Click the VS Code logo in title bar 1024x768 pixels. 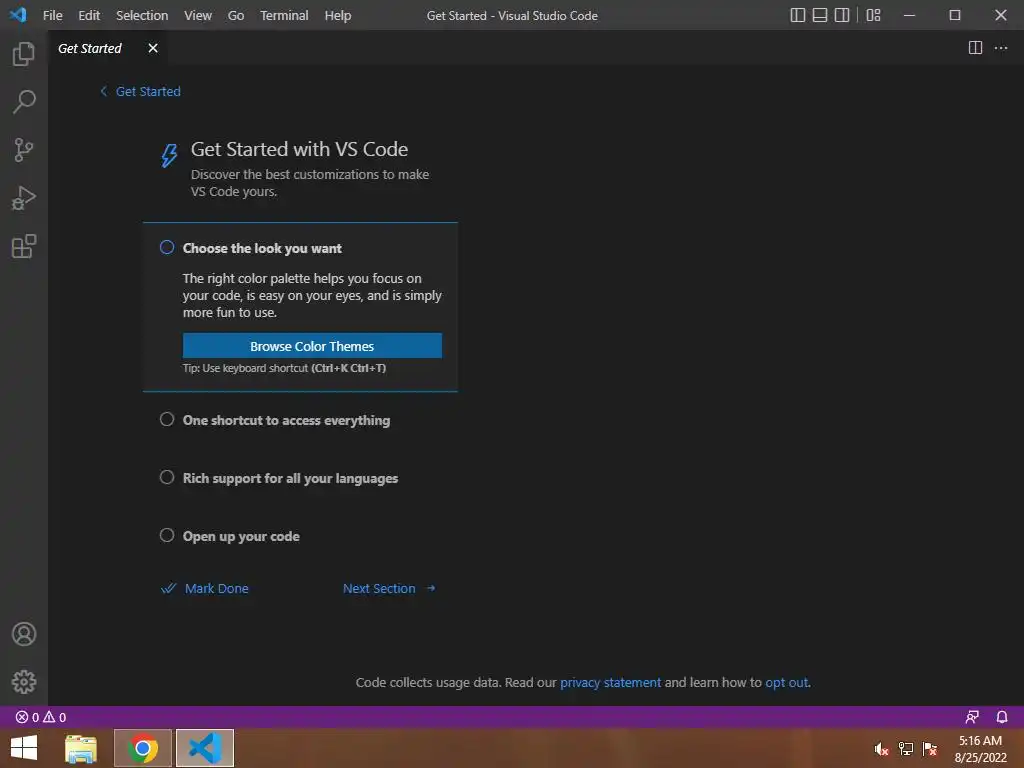point(18,15)
